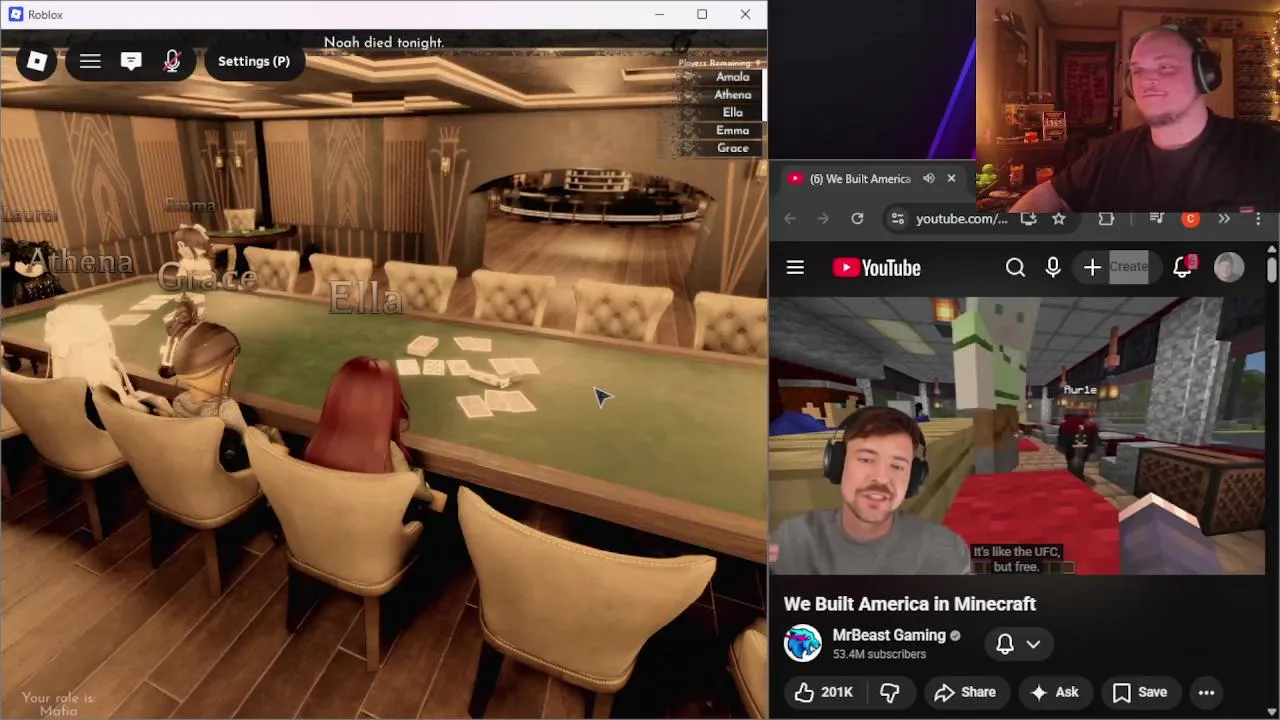Click the 'Noah died tonight.' announcement text
Screen dimensions: 1280x720
(x=384, y=43)
